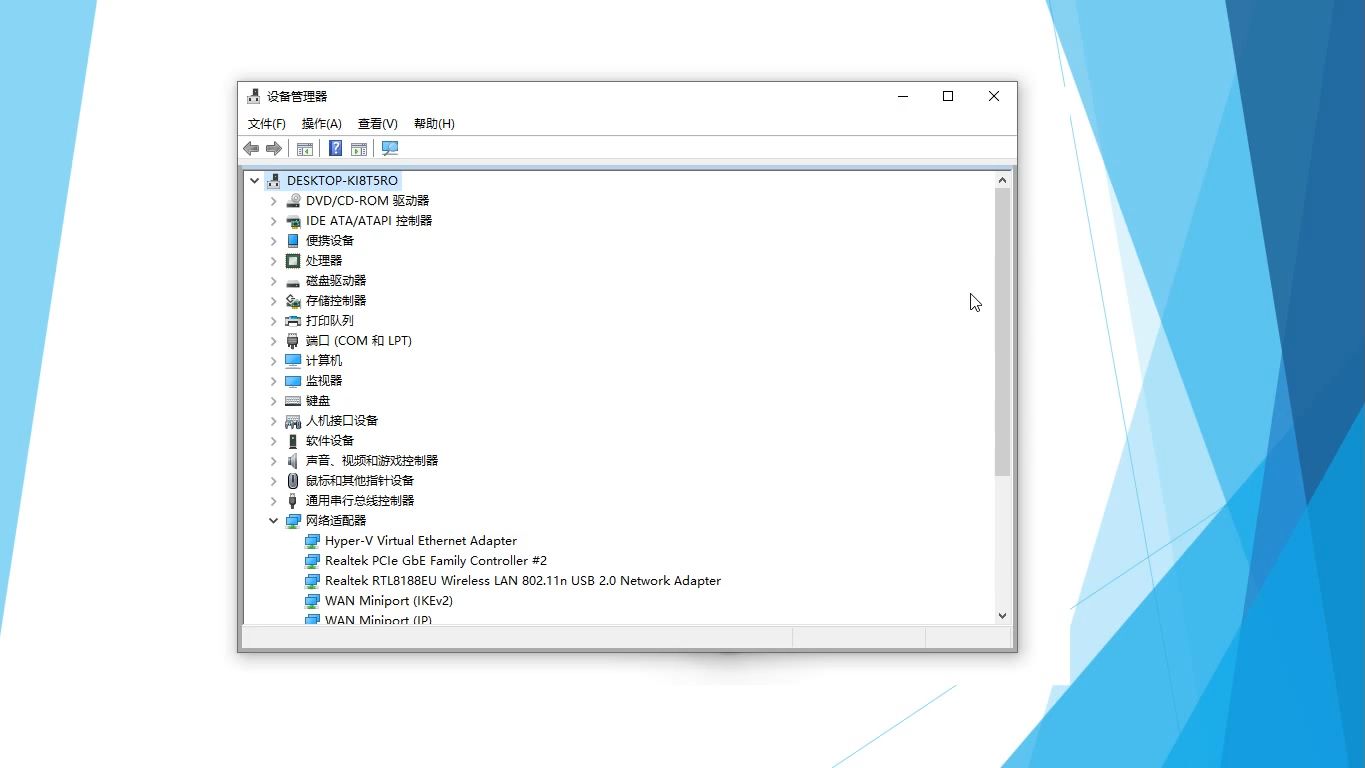
Task: Click the 便携设备 device icon
Action: tap(293, 241)
